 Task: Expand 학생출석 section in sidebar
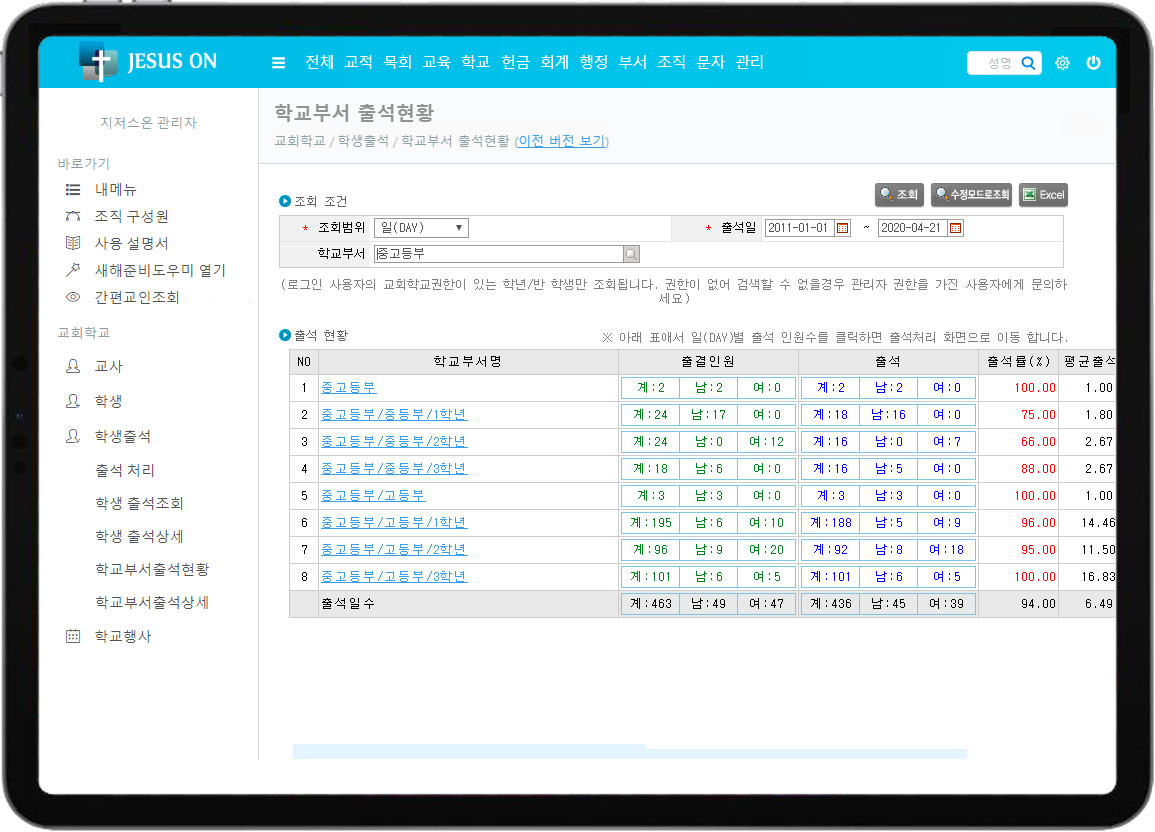(122, 437)
